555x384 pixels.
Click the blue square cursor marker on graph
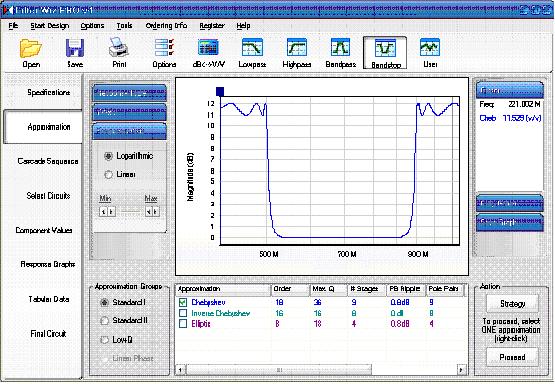tap(220, 92)
